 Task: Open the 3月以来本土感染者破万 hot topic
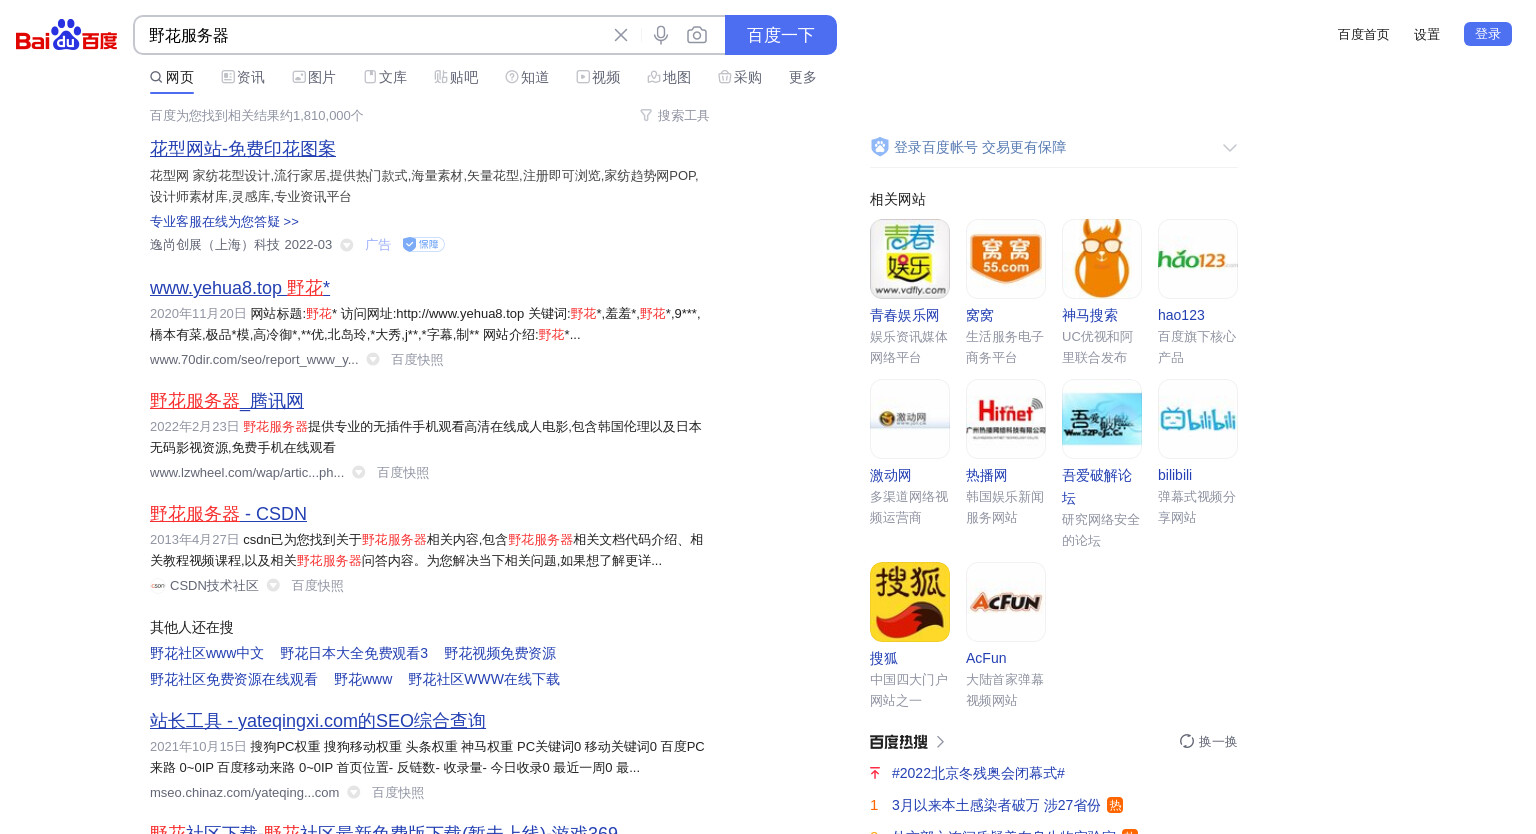click(996, 805)
